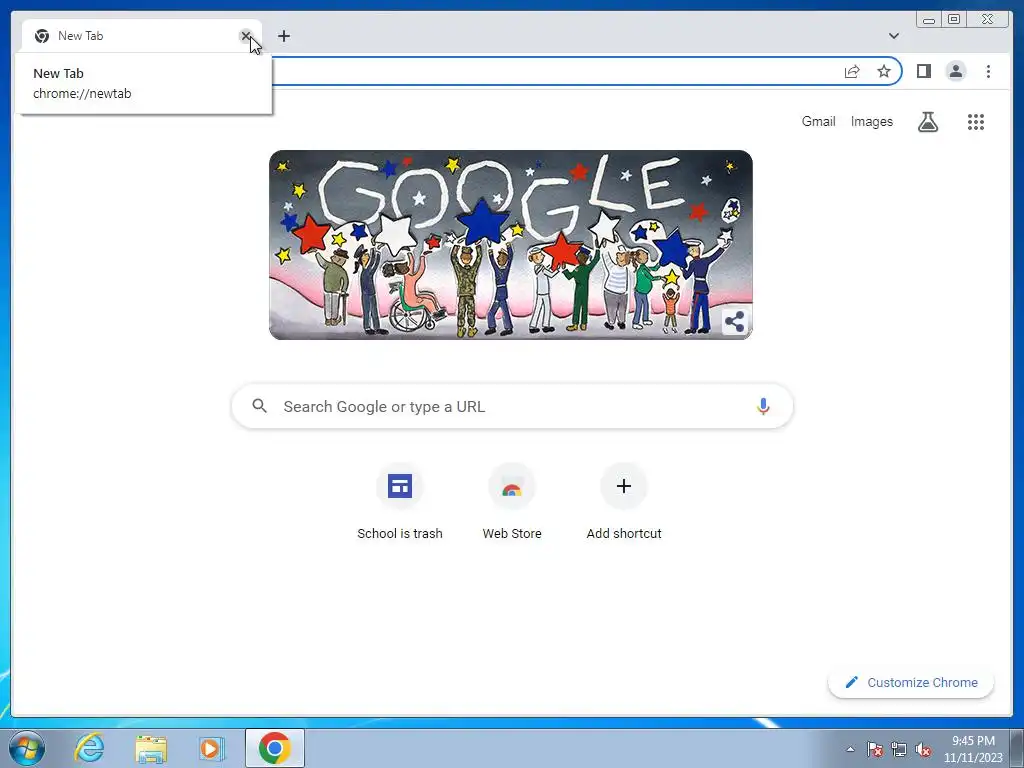Open the tab search chevron

point(893,36)
